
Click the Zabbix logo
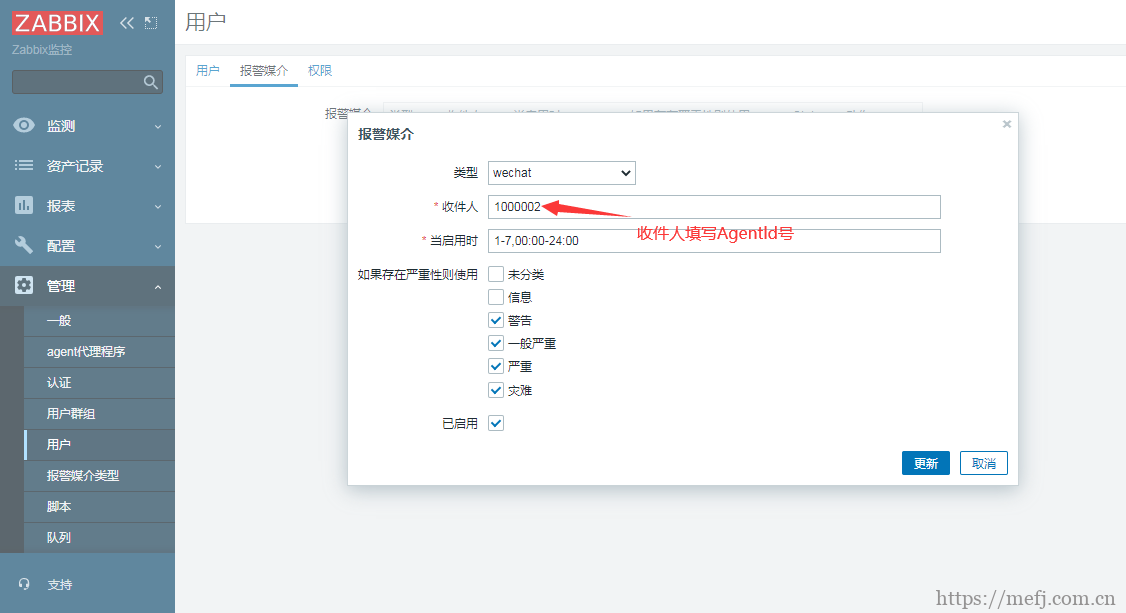click(57, 23)
